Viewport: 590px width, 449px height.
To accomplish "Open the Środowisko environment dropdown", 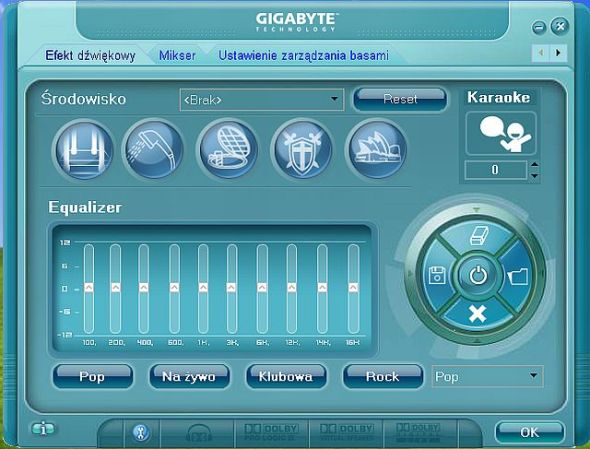I will tap(262, 100).
